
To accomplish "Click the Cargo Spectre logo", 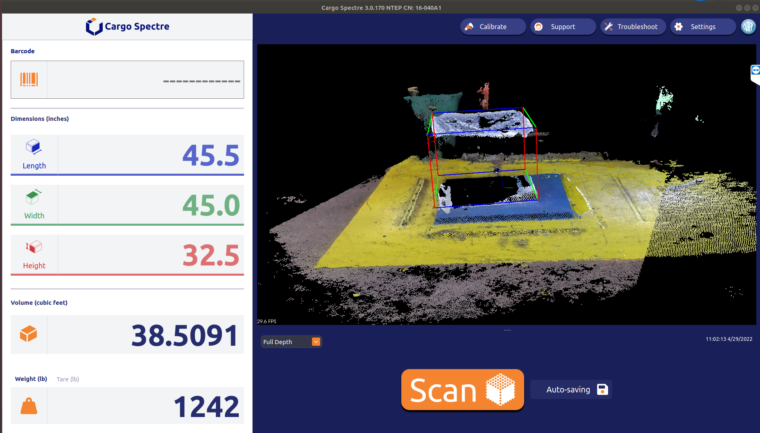I will [127, 27].
